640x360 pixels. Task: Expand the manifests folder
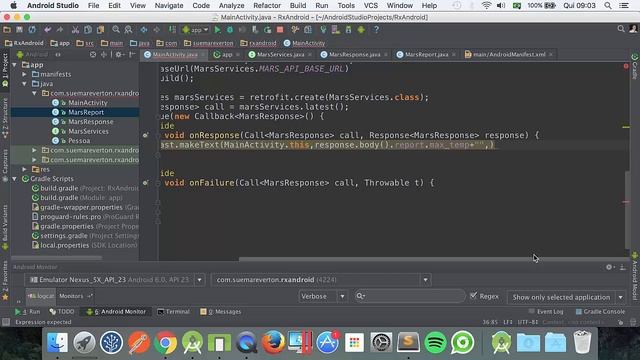(24, 74)
